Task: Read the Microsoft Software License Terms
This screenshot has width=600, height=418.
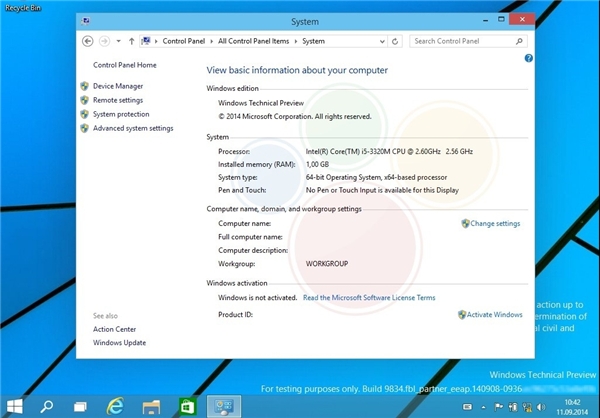Action: [x=369, y=298]
